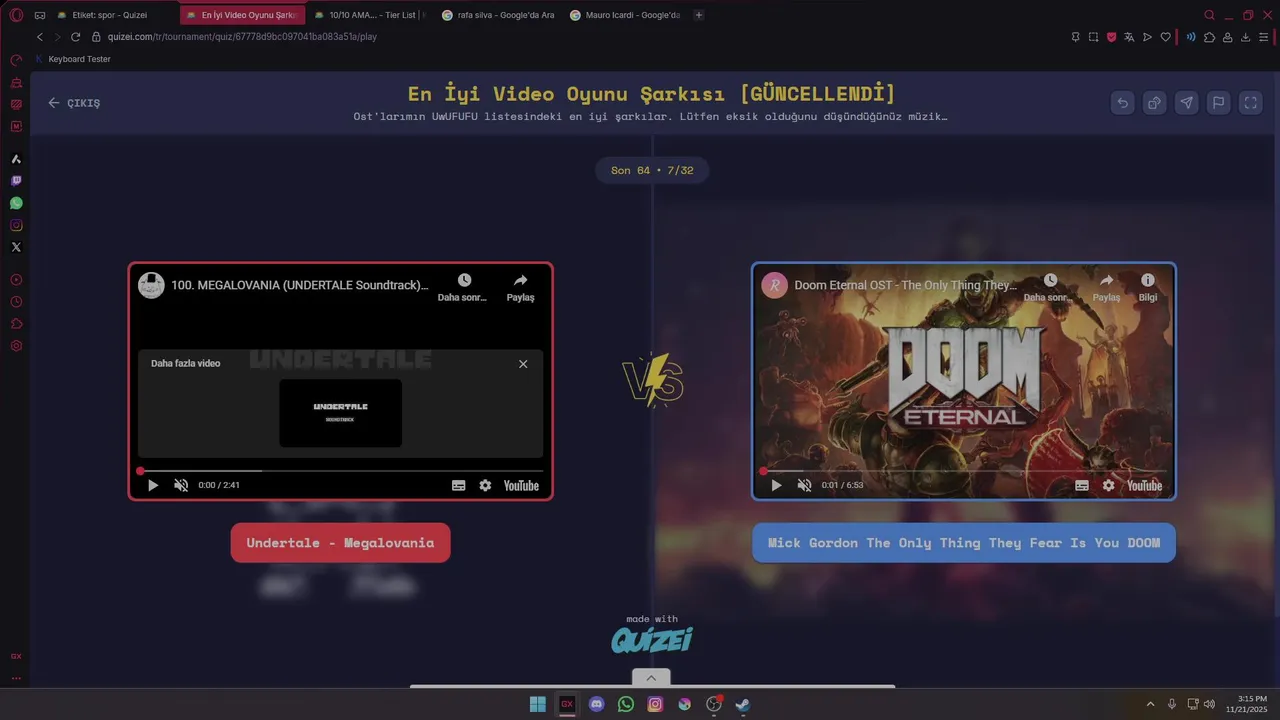Open history clock icon in sidebar
The width and height of the screenshot is (1280, 720).
click(x=16, y=302)
